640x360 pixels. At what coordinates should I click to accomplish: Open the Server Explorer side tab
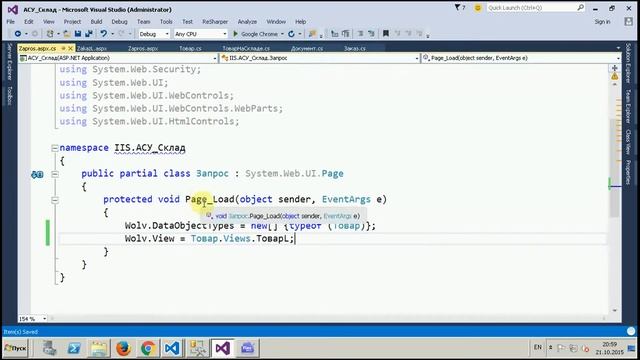[10, 62]
